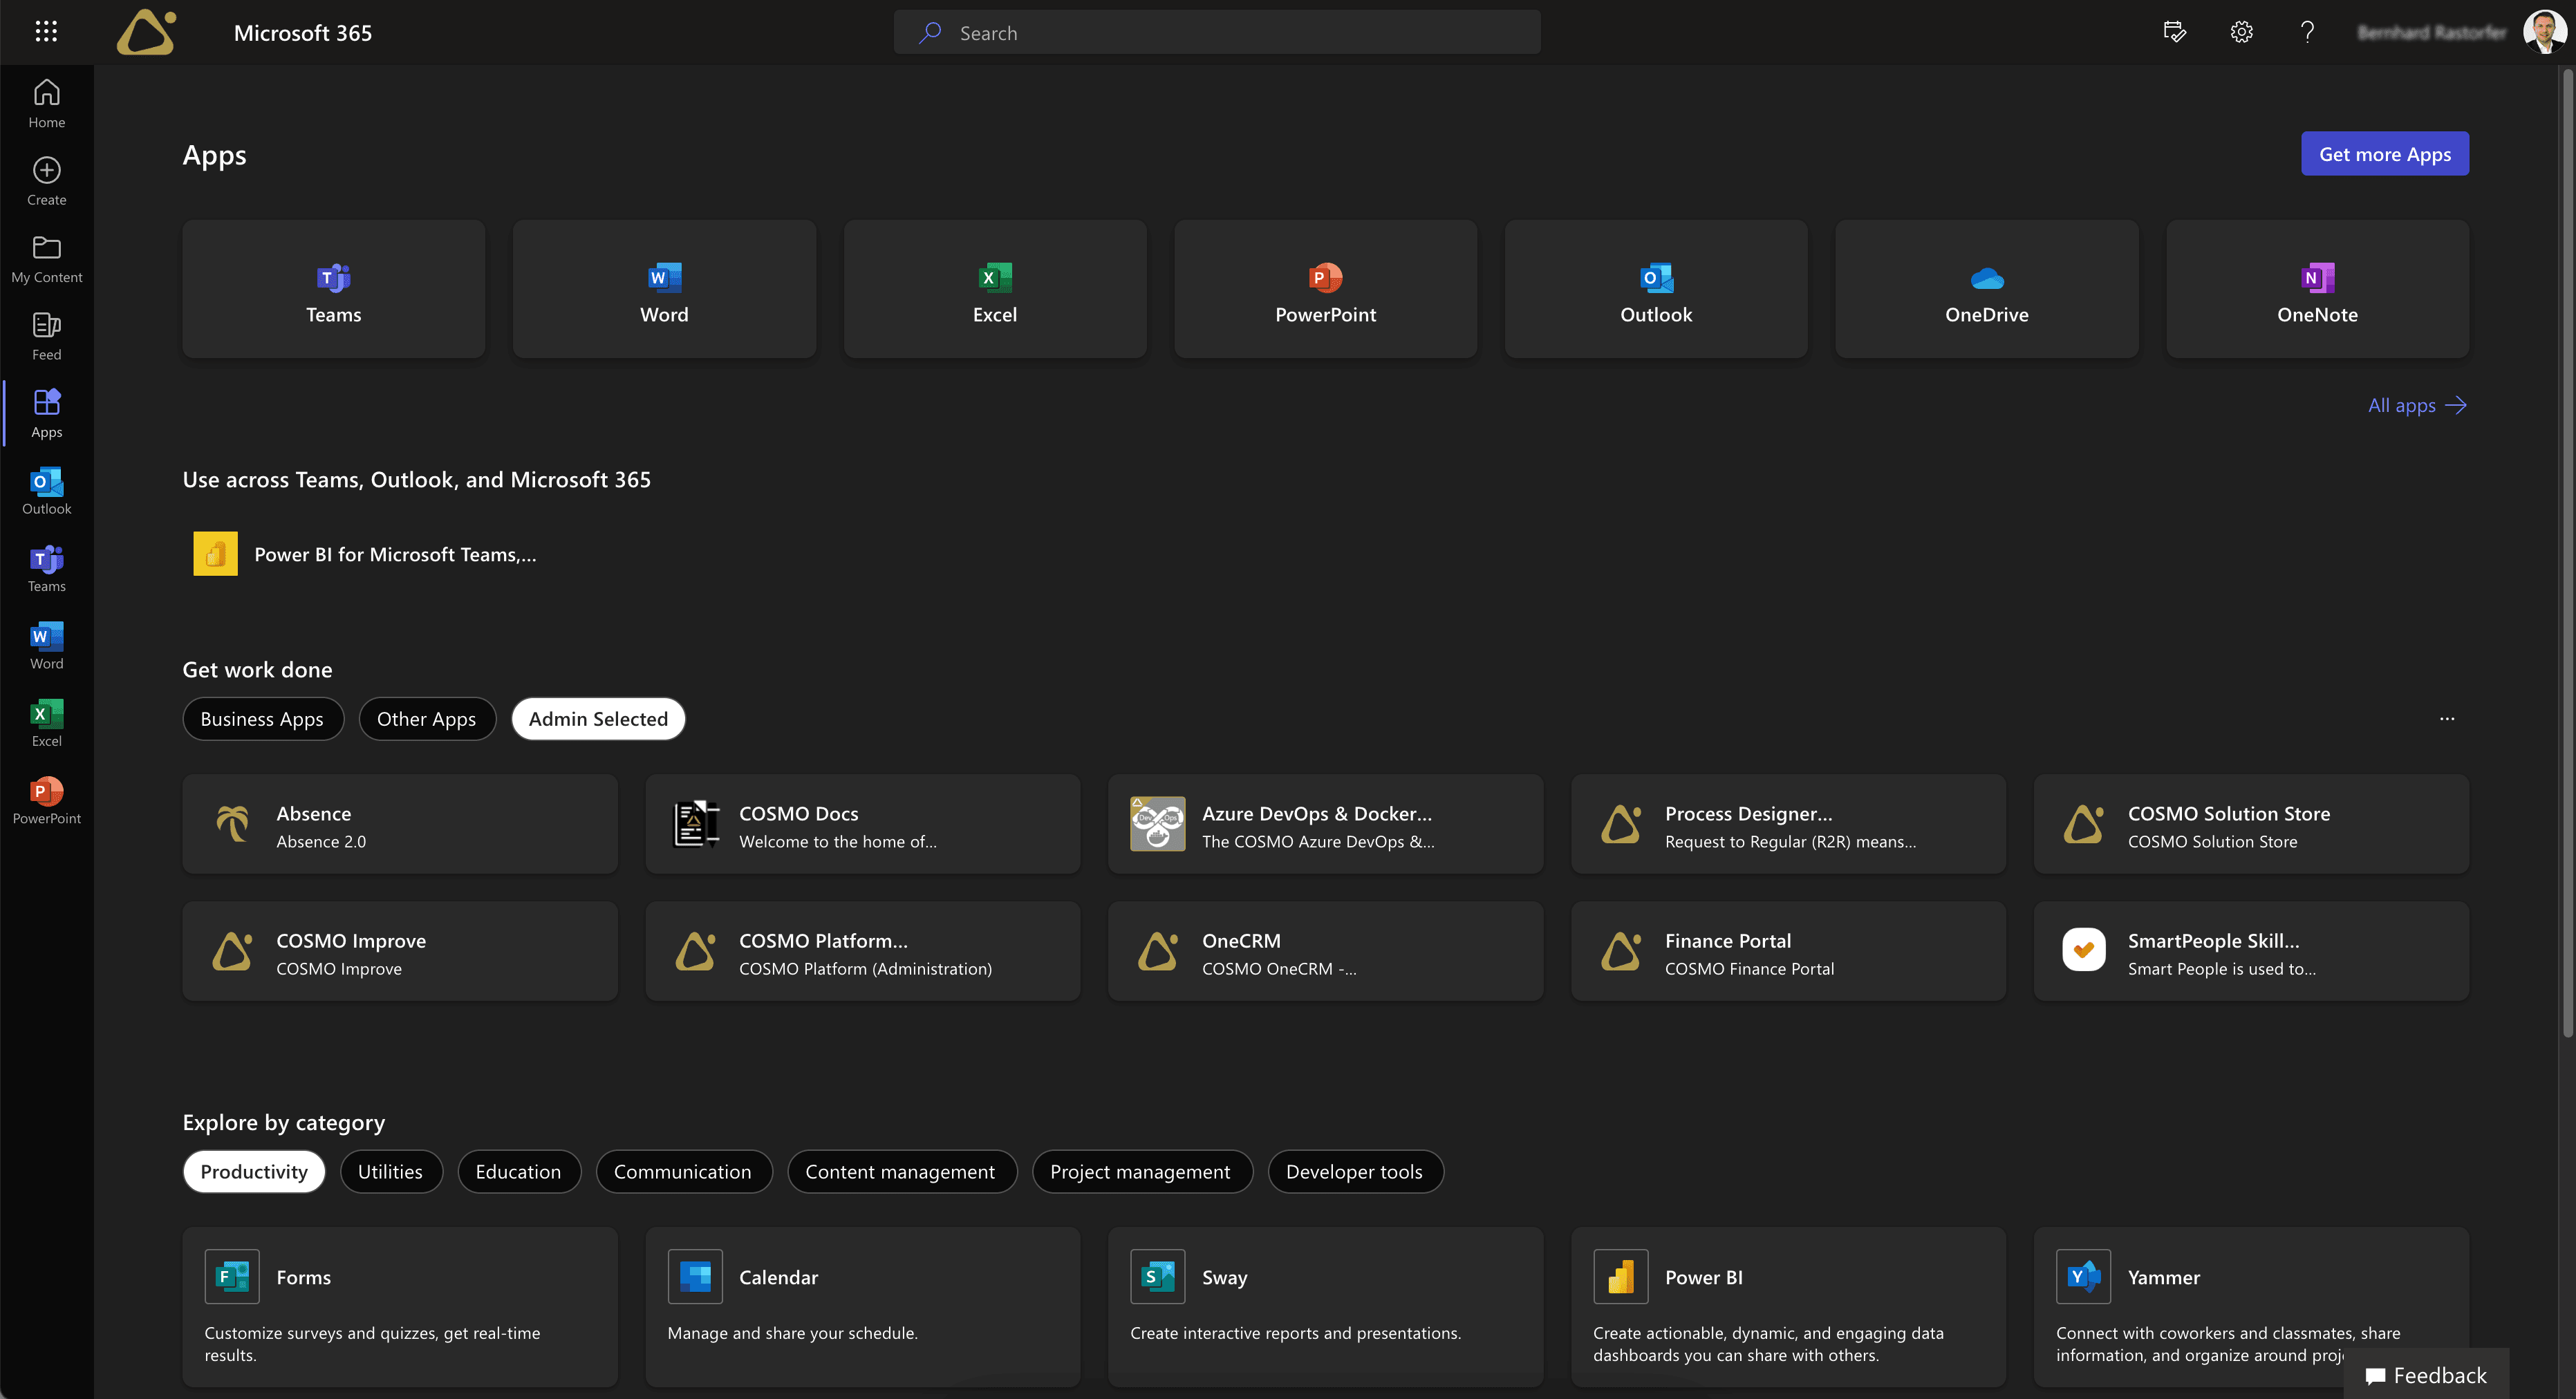Select the Communication category

pos(683,1172)
